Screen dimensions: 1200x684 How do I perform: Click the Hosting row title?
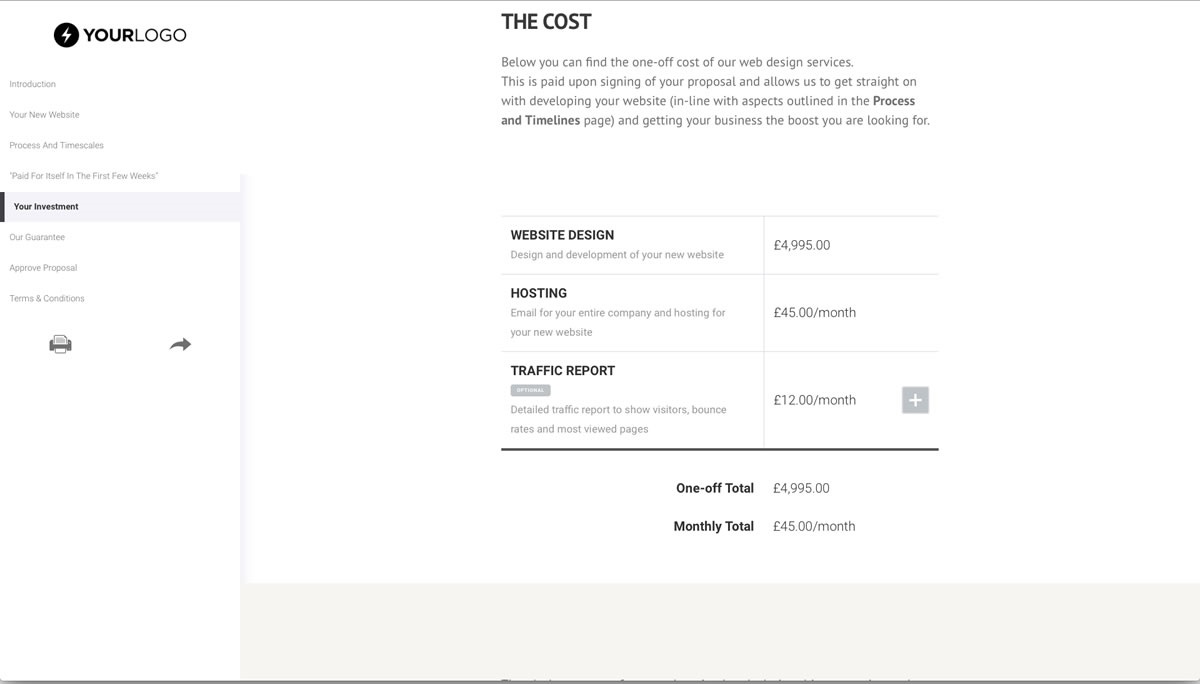(x=539, y=293)
